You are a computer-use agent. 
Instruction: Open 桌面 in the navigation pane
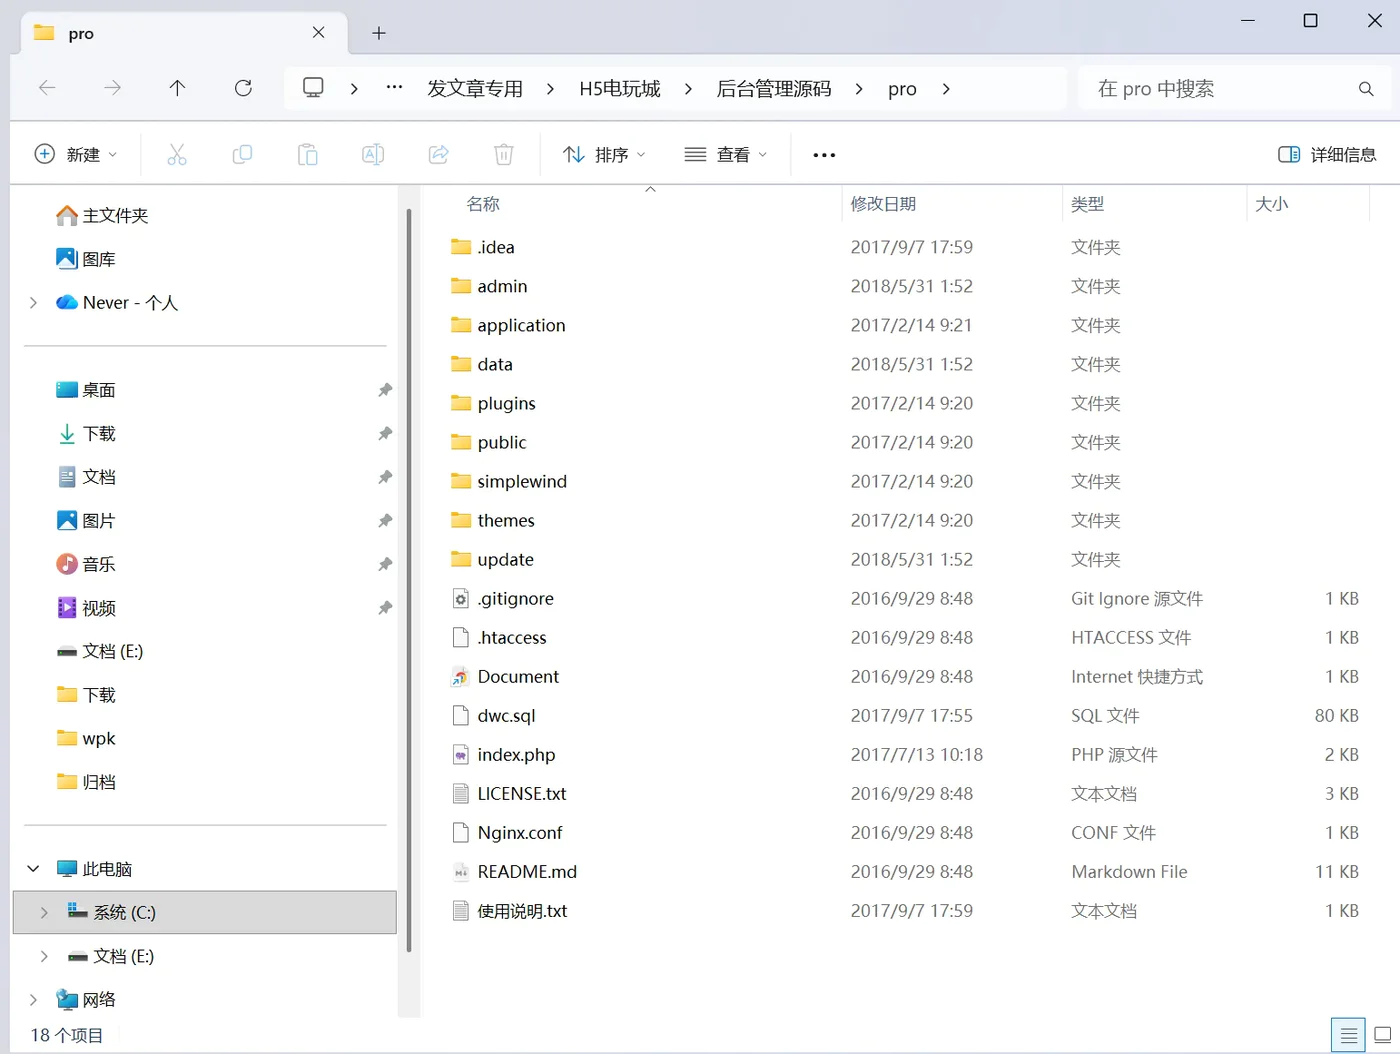99,390
